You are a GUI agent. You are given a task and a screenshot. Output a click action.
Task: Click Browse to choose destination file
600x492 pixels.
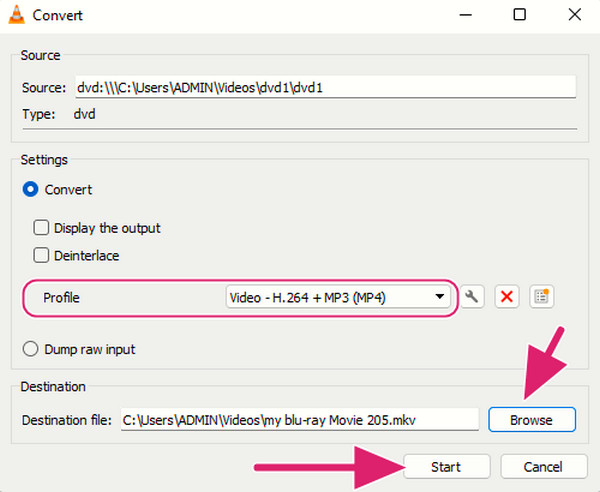click(x=532, y=420)
